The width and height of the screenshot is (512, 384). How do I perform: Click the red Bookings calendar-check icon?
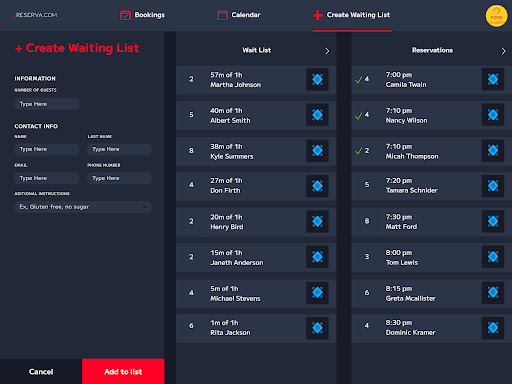click(x=125, y=15)
